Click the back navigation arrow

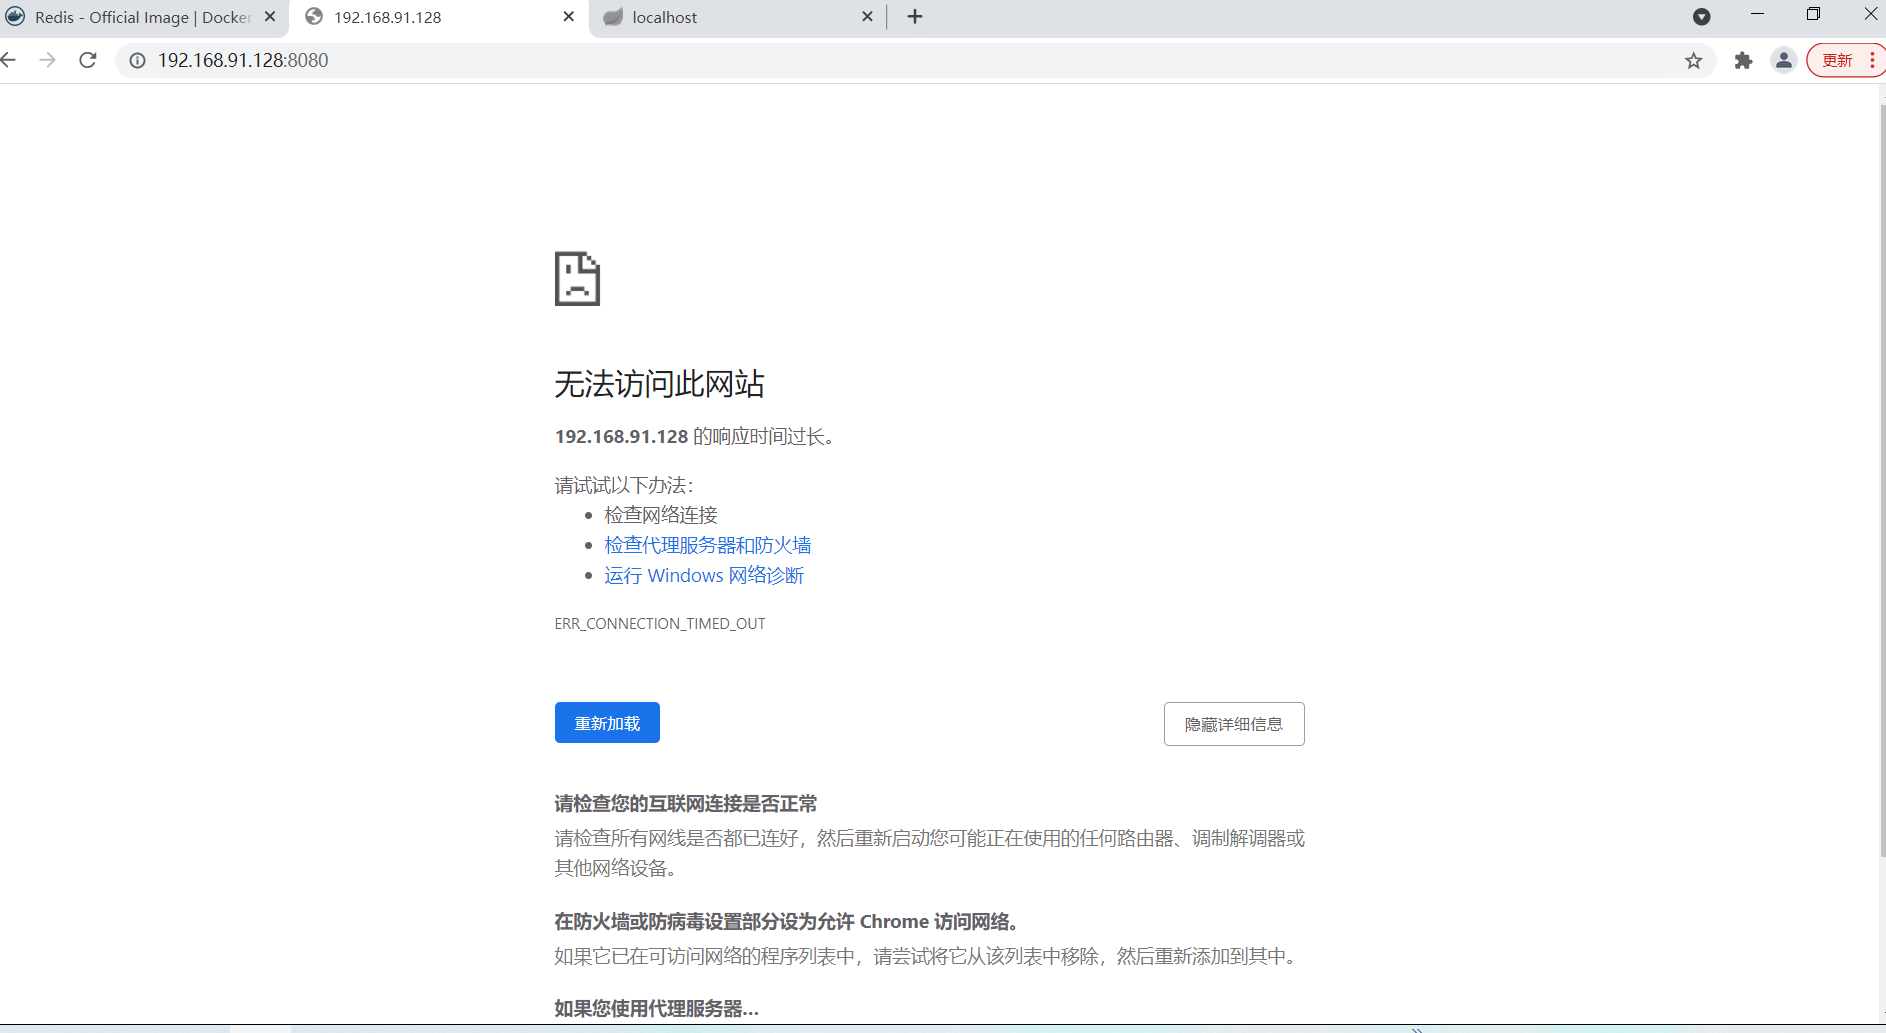tap(10, 60)
